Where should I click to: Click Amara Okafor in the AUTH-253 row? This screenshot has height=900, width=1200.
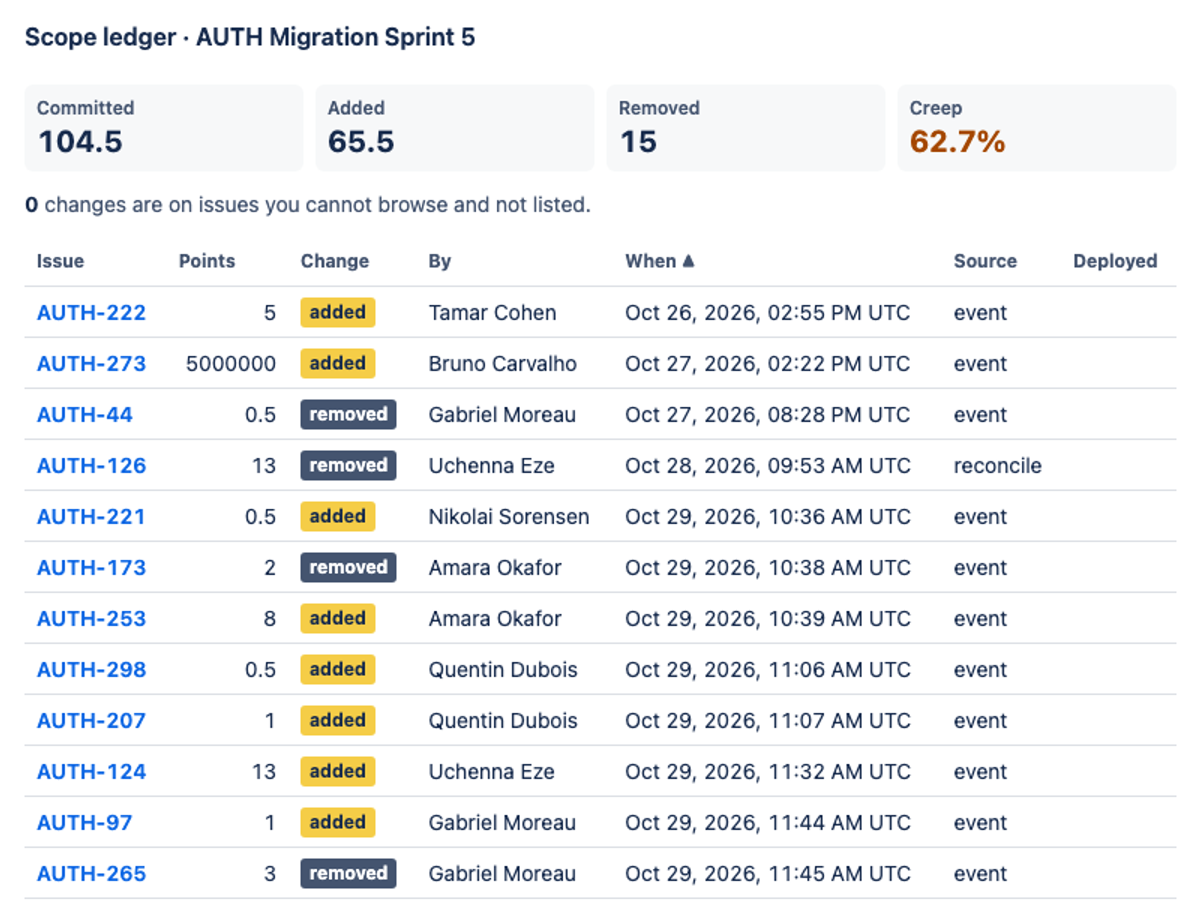pos(495,618)
